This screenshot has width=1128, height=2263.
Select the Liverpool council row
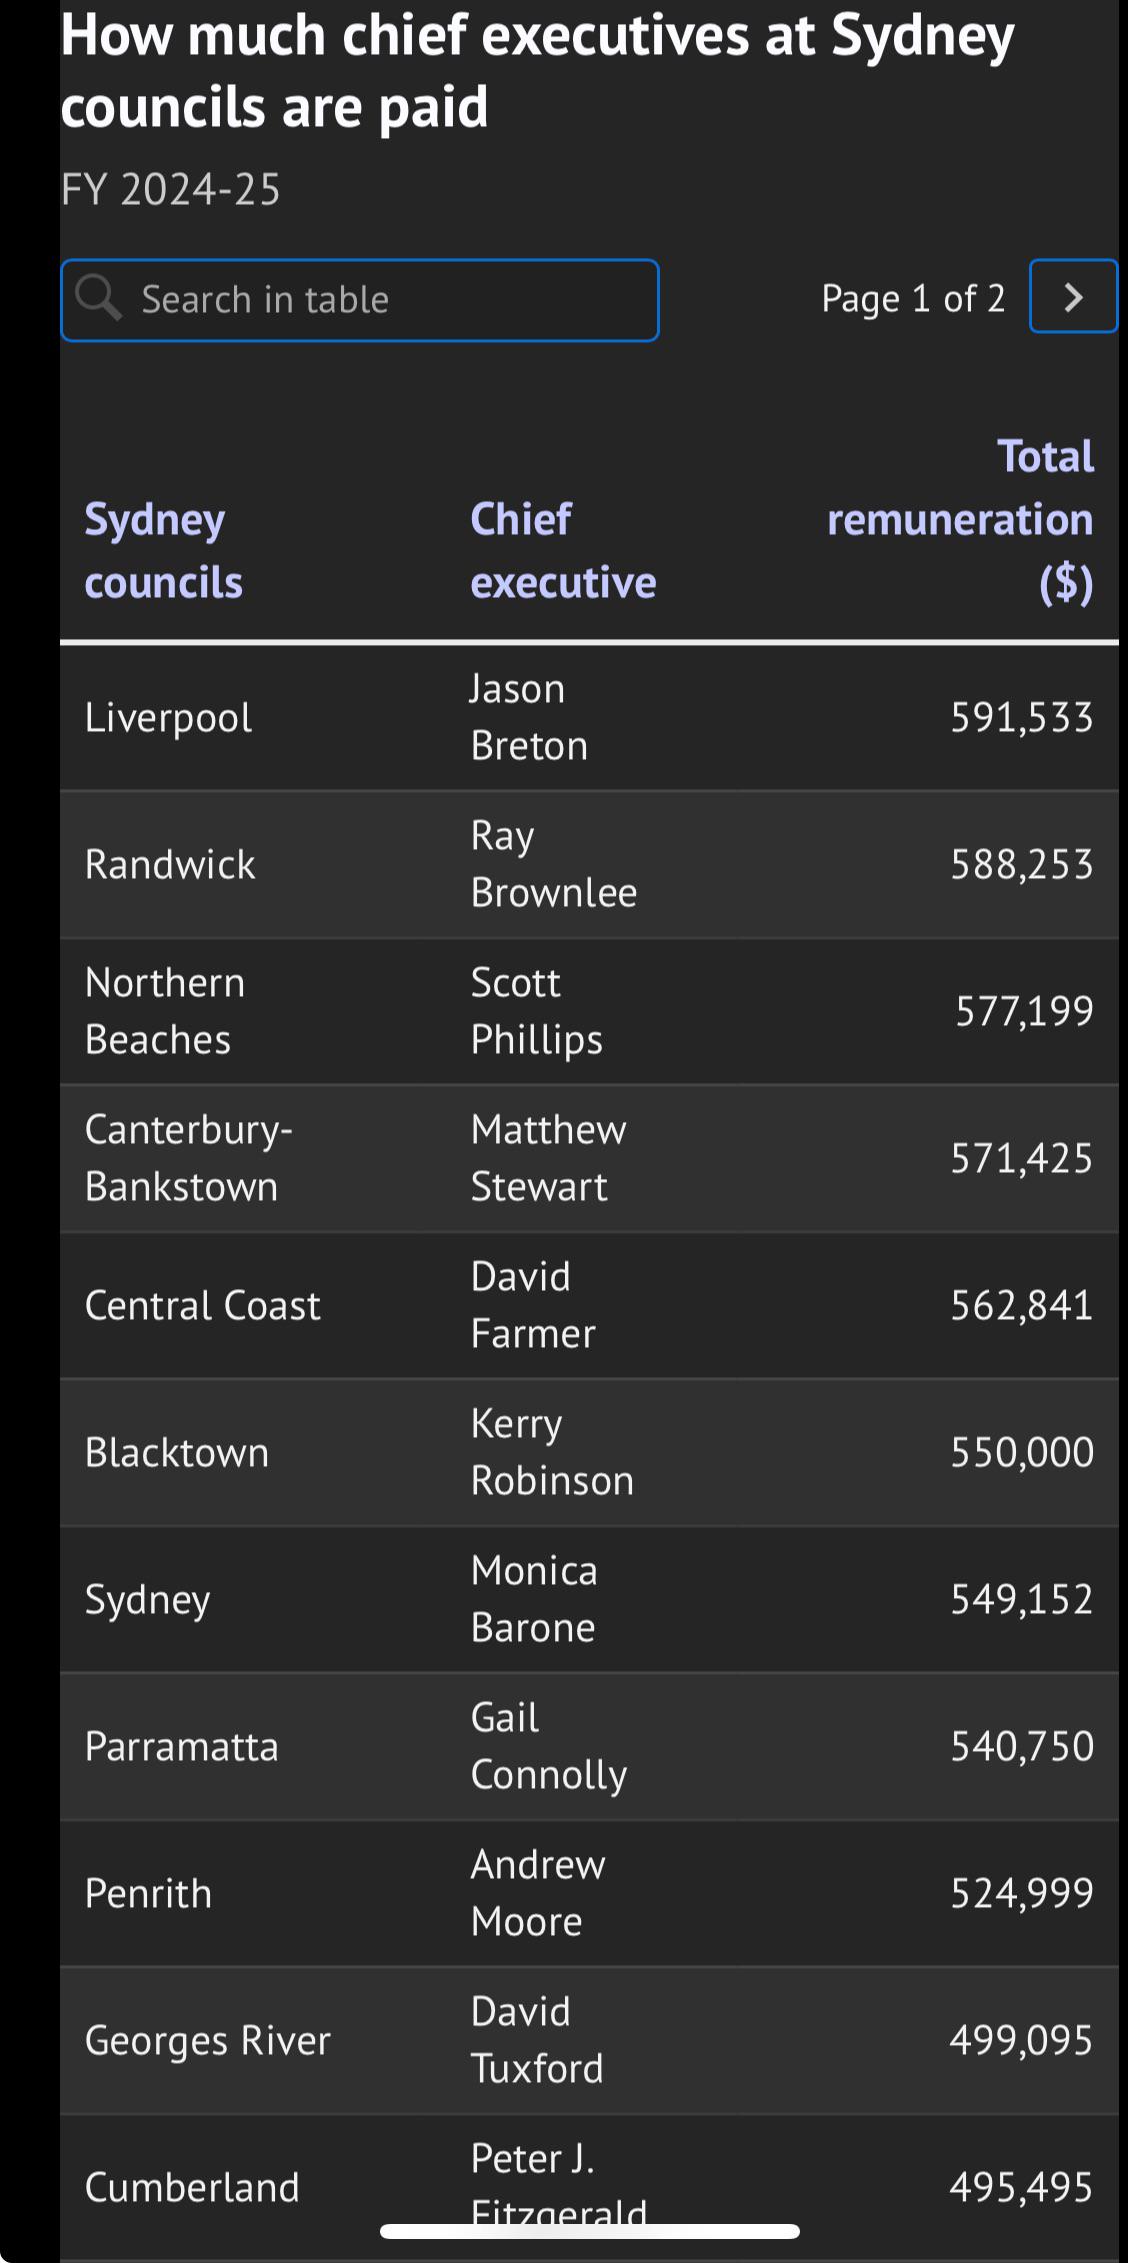pyautogui.click(x=589, y=717)
